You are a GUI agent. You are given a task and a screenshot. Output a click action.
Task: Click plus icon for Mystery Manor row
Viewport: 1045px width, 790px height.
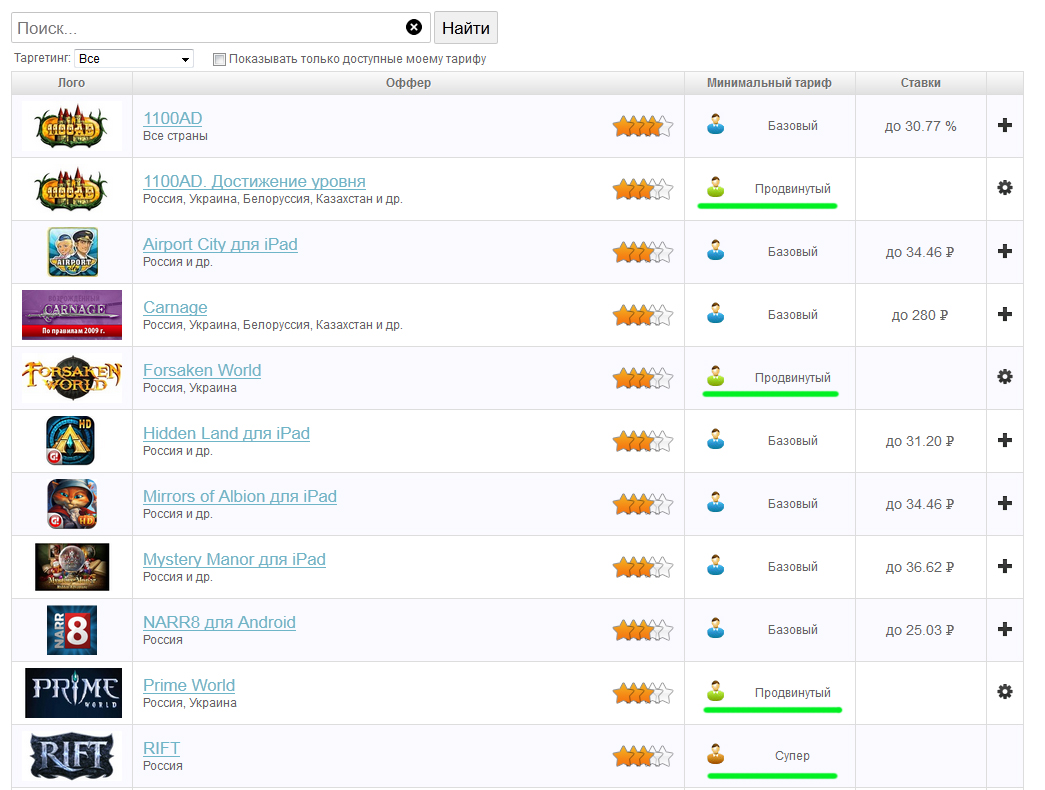tap(1005, 566)
